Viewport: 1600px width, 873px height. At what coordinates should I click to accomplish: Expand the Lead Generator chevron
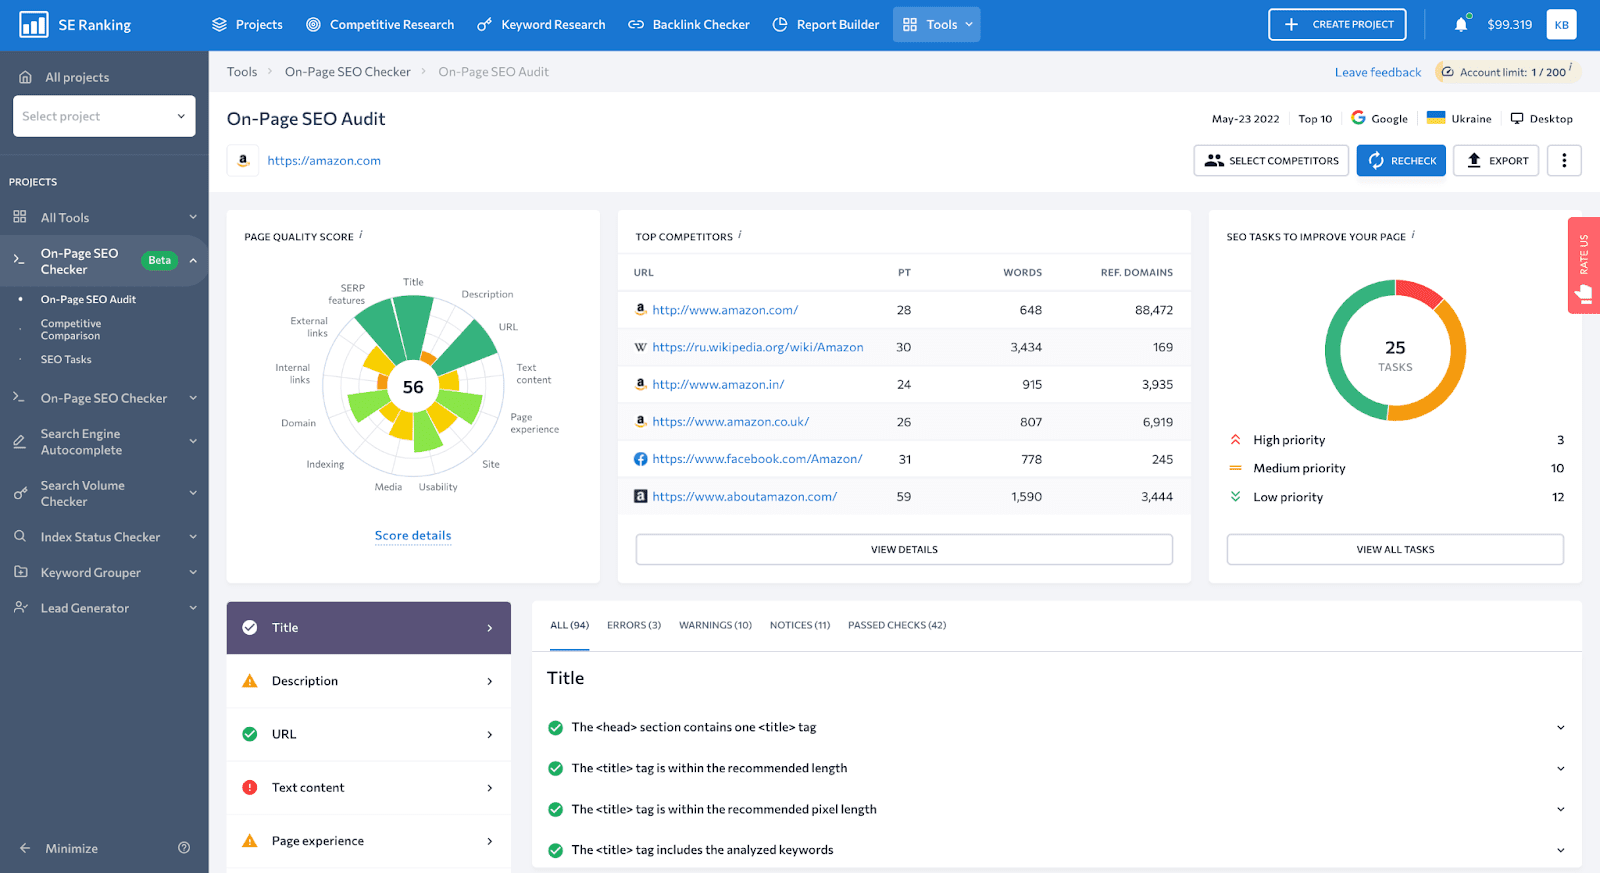pos(193,607)
